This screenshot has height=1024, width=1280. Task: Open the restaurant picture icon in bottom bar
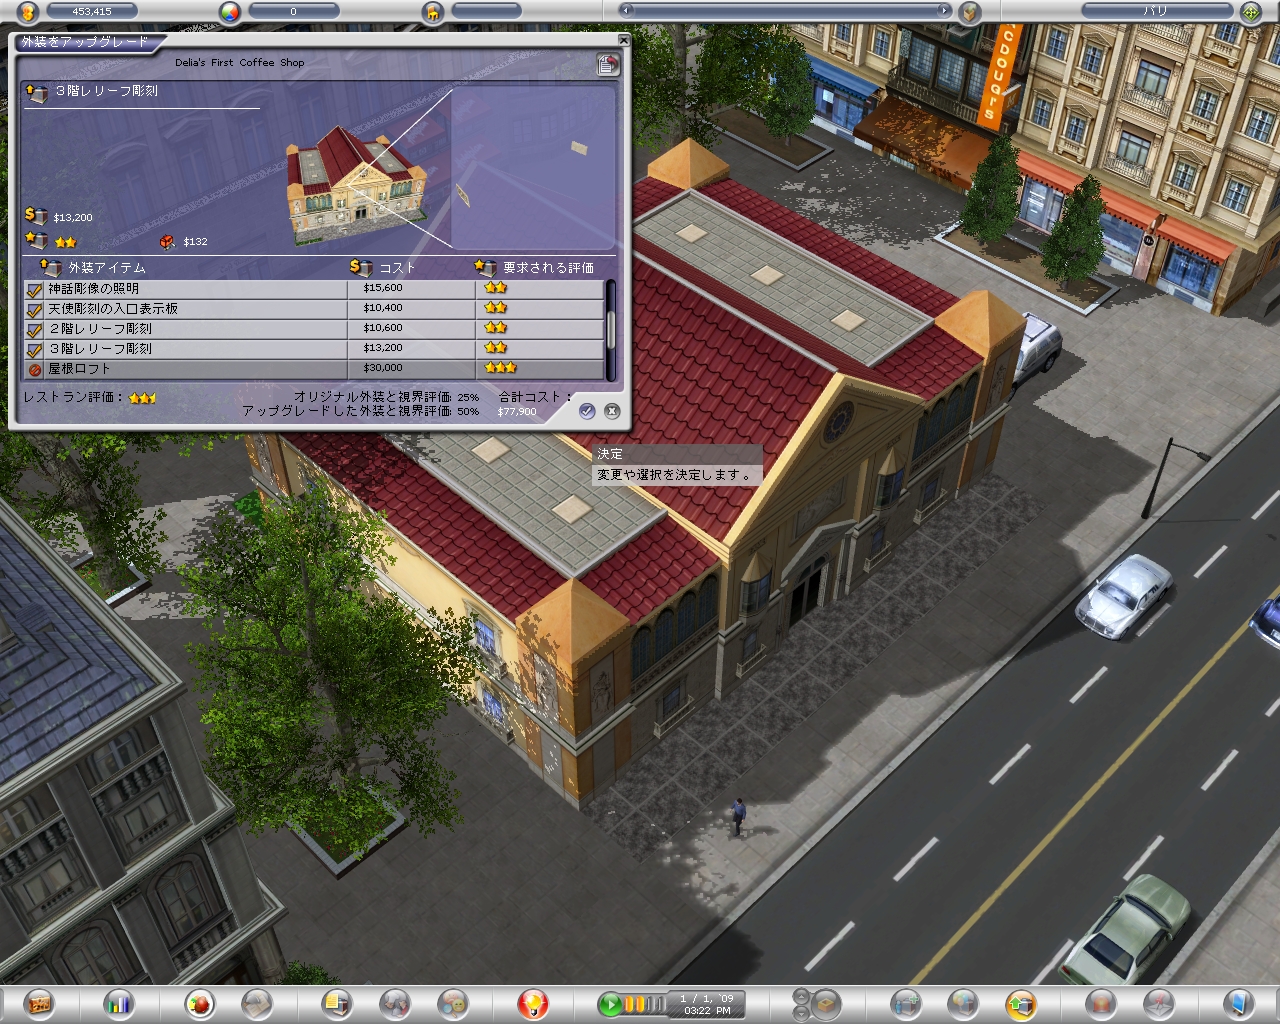(40, 1003)
